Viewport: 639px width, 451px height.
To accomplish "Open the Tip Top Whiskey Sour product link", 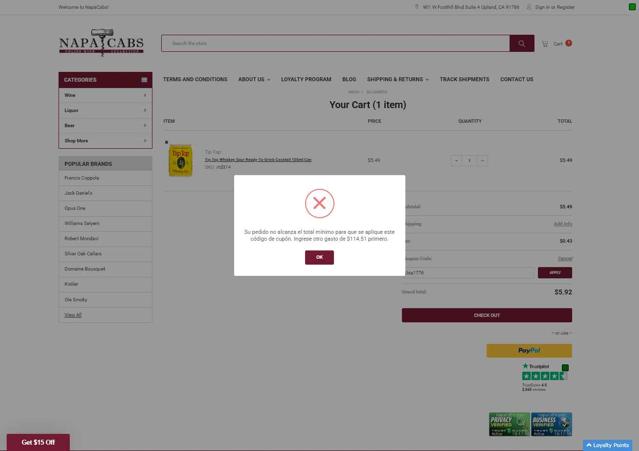I will (x=258, y=160).
